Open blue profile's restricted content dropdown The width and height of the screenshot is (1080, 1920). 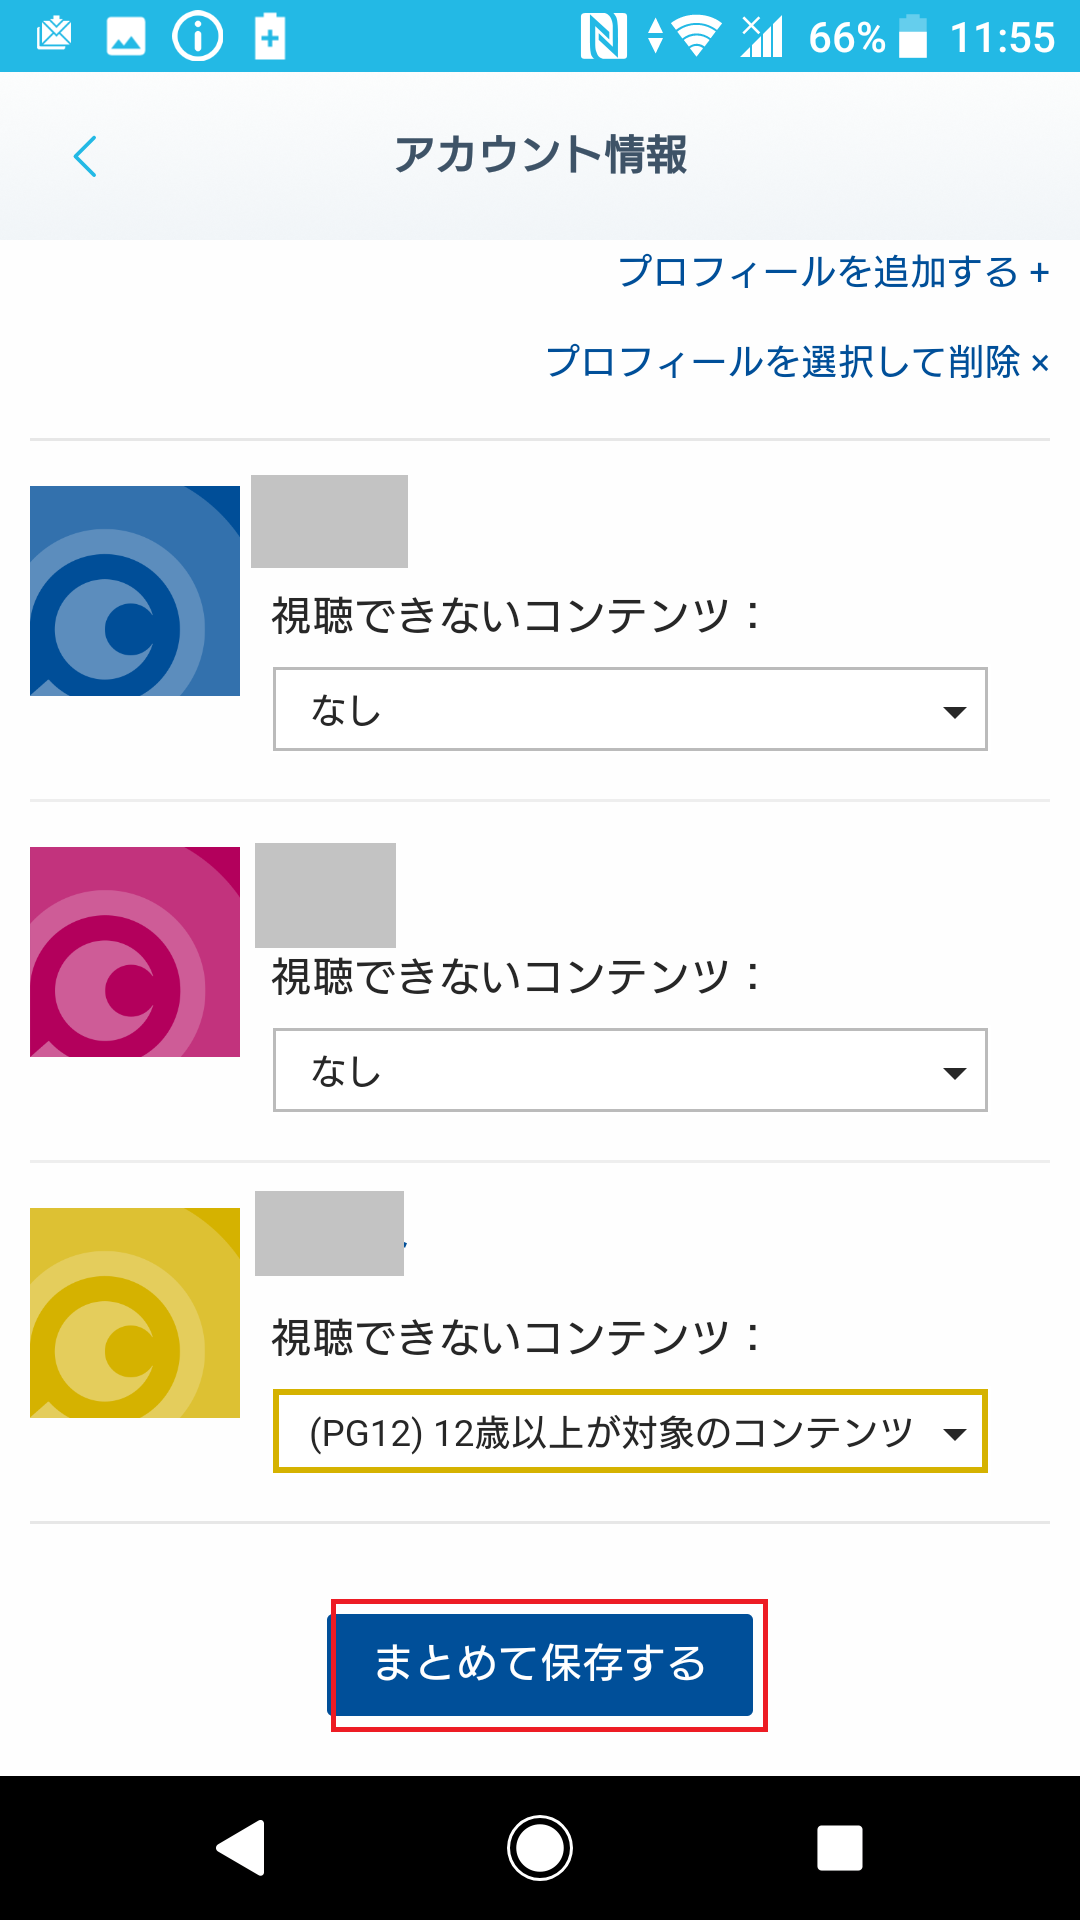(630, 710)
